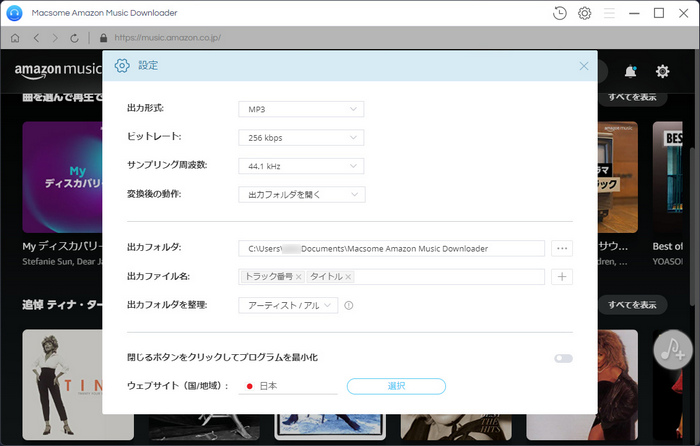Navigate forward in the browser bar

[55, 38]
